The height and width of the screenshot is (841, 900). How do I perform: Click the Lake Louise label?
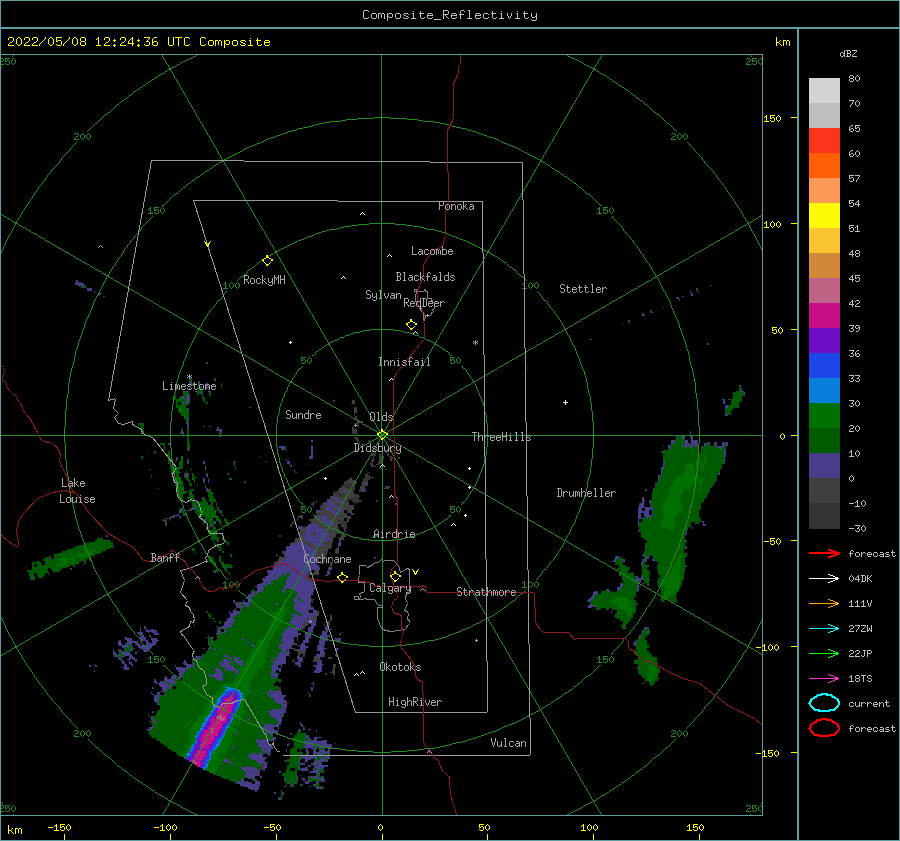(77, 491)
